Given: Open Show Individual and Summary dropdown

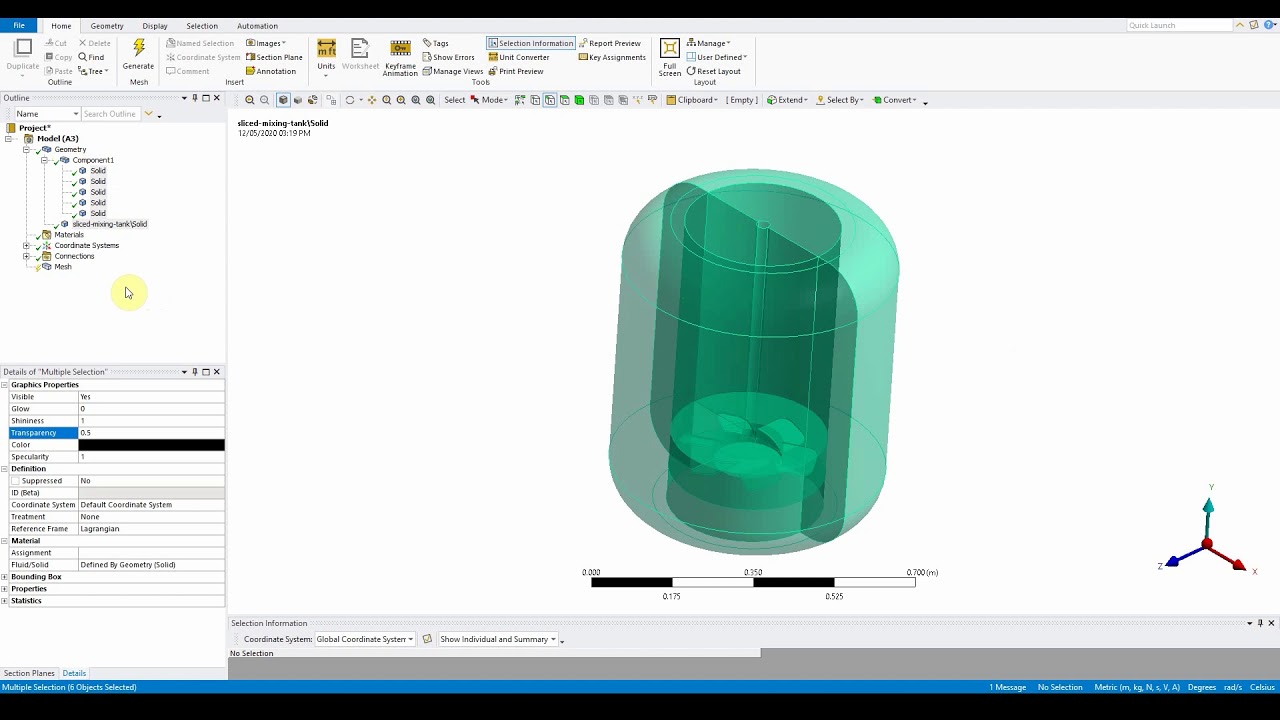Looking at the screenshot, I should click(x=498, y=639).
